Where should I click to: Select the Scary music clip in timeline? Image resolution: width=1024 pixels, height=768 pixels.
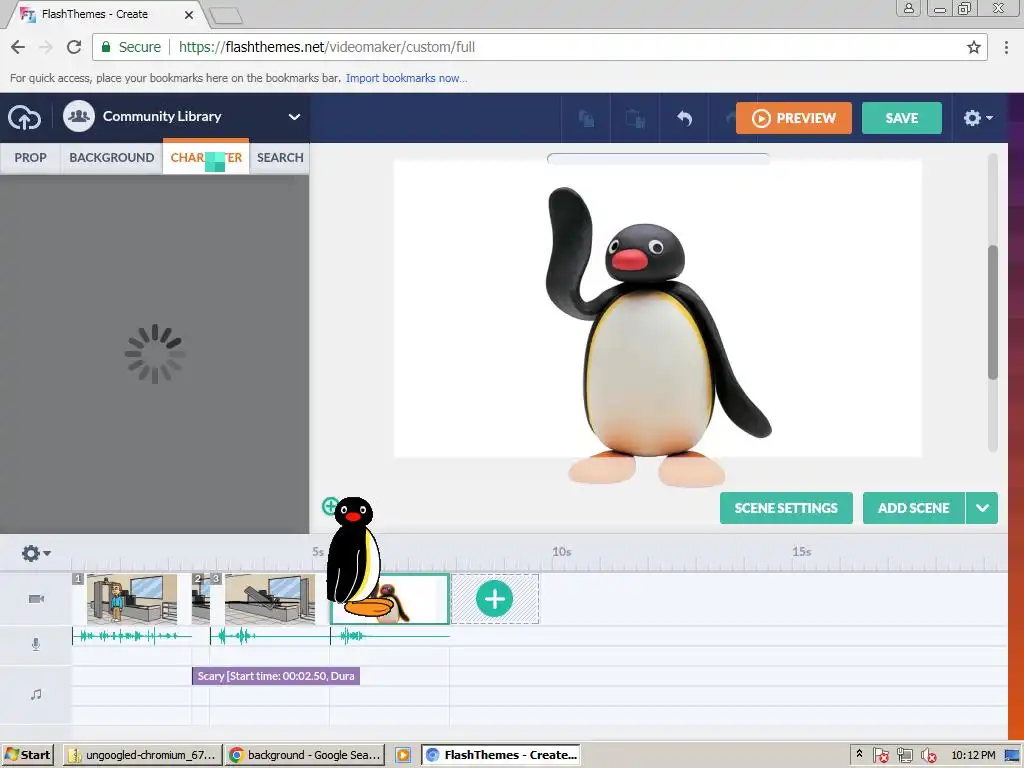pos(276,676)
